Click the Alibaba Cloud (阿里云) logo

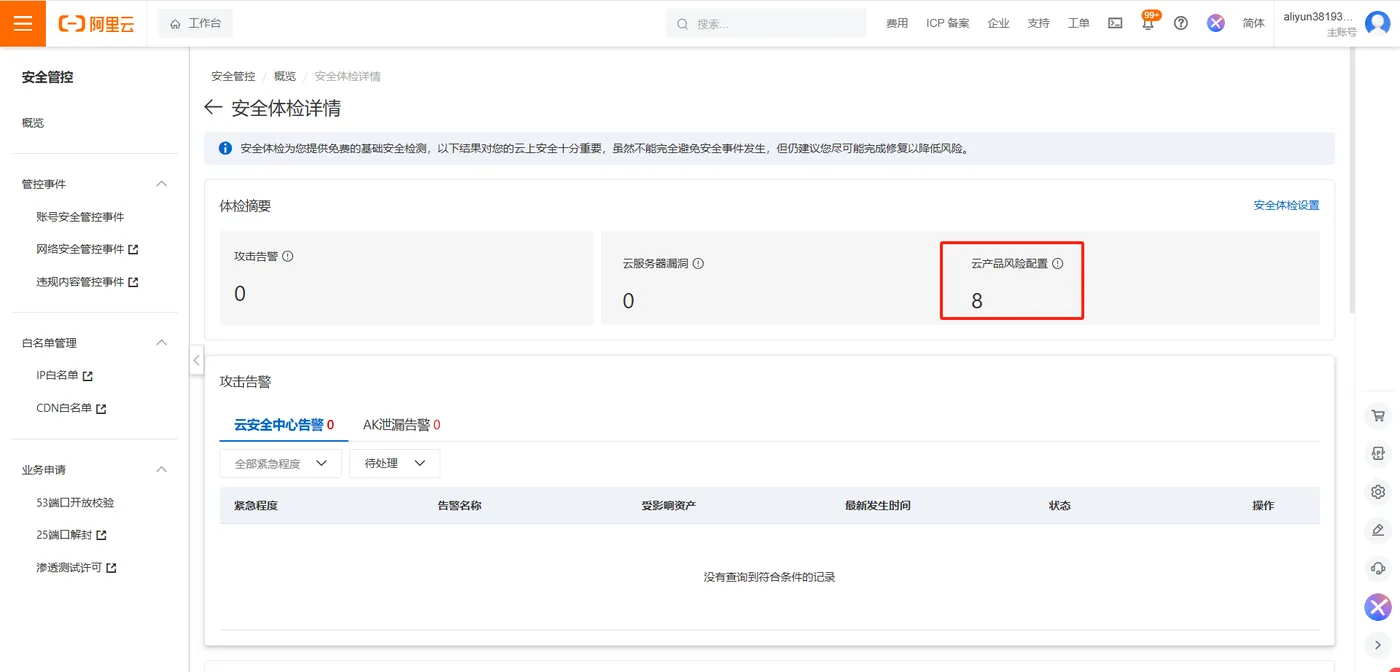point(96,23)
